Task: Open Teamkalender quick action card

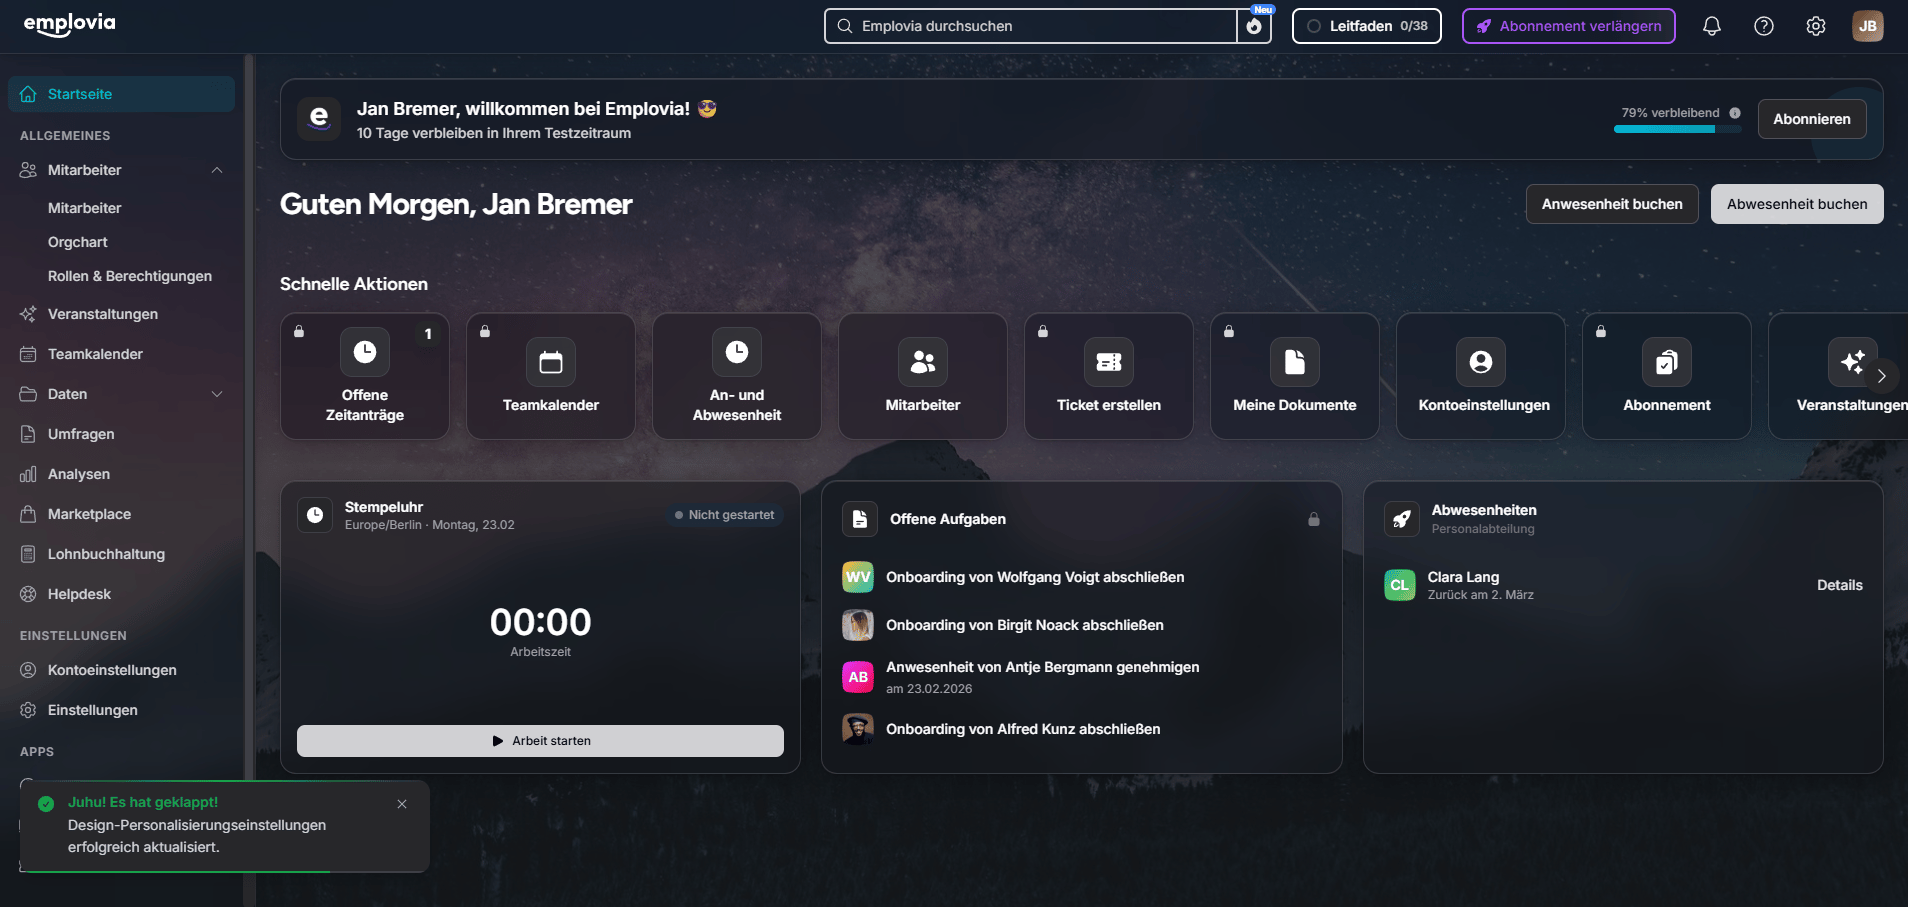Action: click(551, 376)
